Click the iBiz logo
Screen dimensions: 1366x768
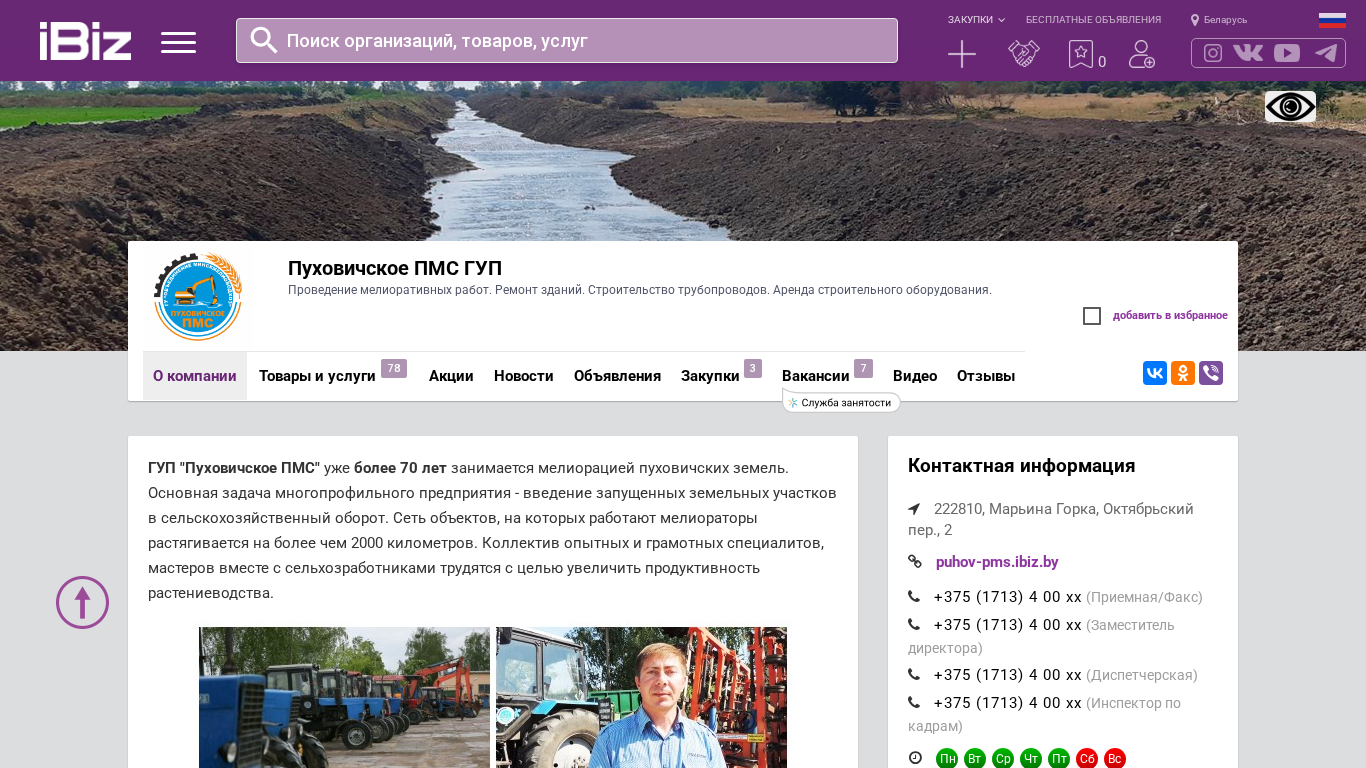(x=85, y=41)
